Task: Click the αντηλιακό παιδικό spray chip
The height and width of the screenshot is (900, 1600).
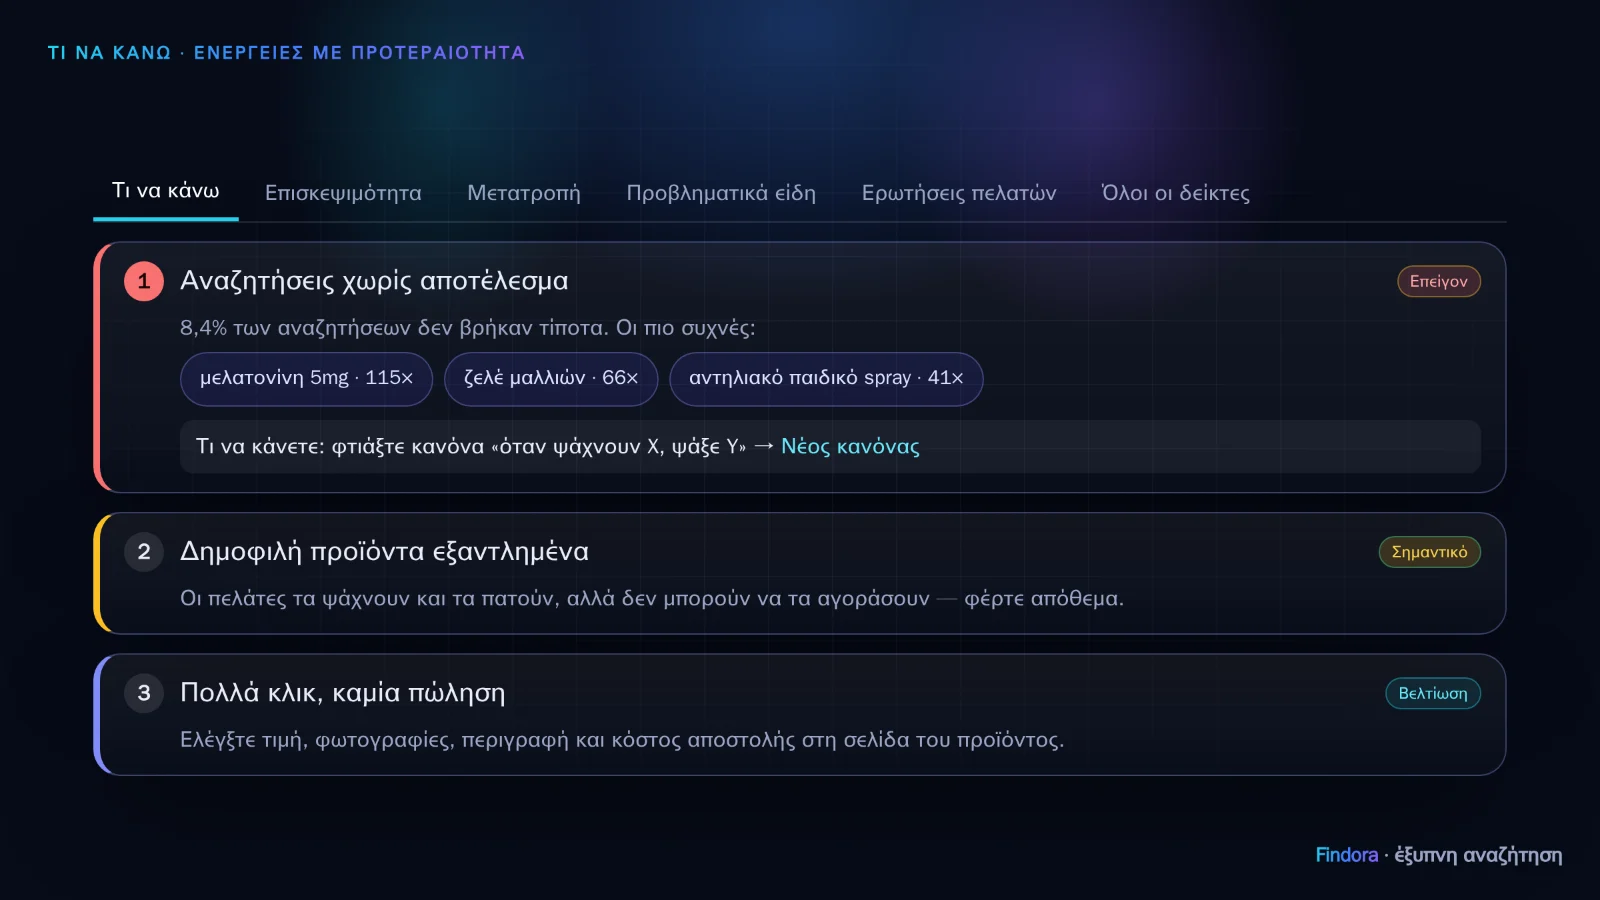Action: pos(826,378)
